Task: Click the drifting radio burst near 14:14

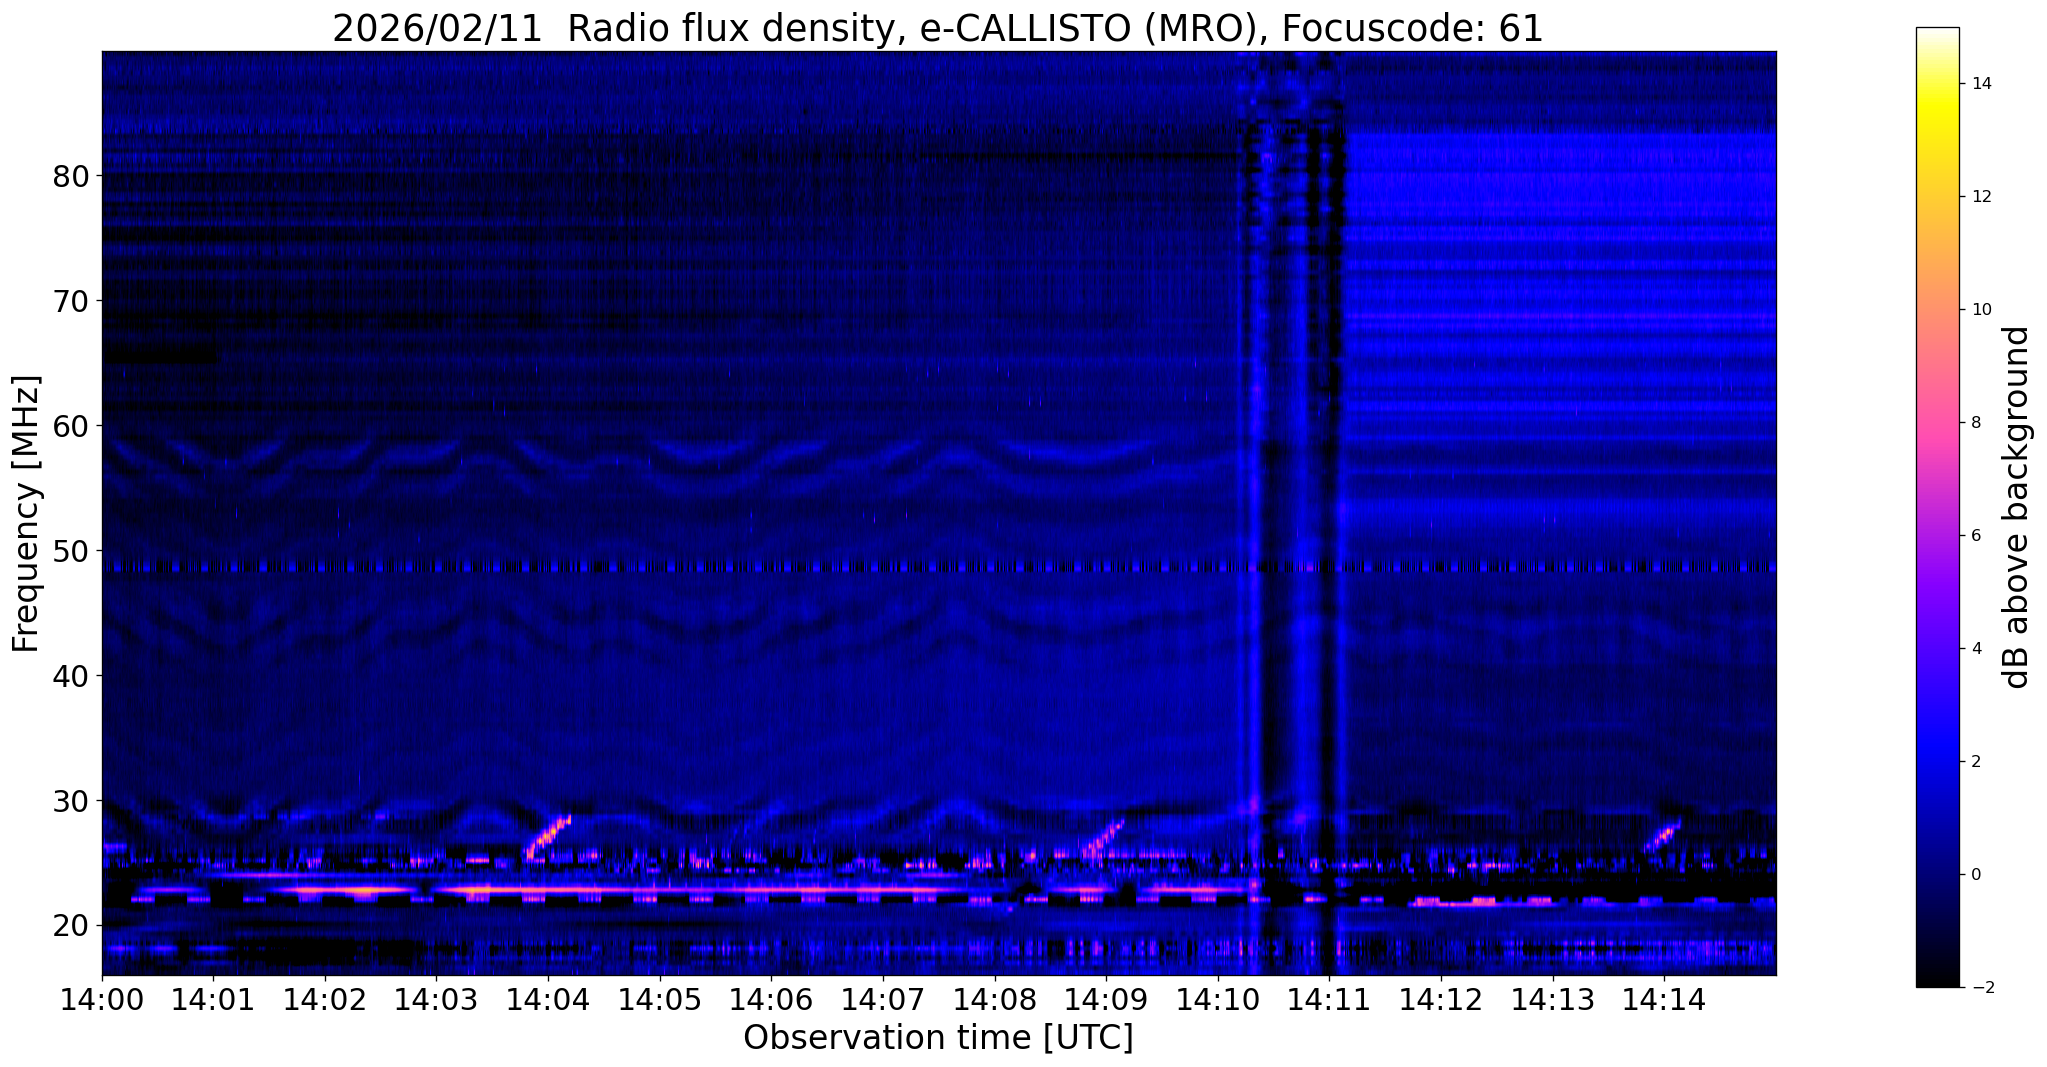Action: 1661,837
